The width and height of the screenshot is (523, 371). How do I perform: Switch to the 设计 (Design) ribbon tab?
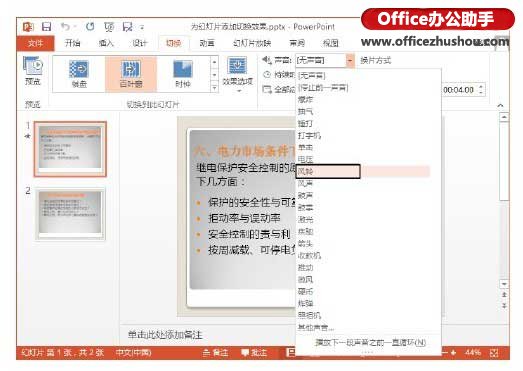coord(139,43)
